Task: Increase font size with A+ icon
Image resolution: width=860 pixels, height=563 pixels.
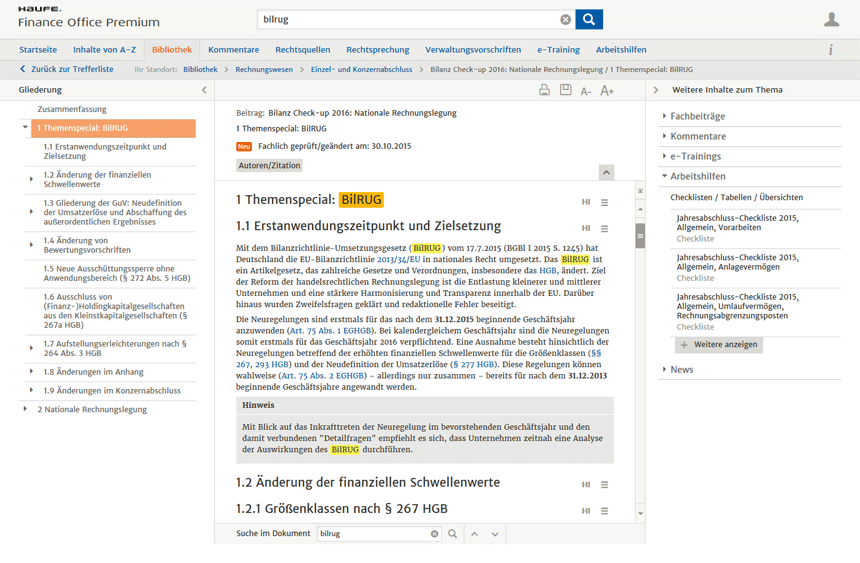Action: tap(606, 91)
